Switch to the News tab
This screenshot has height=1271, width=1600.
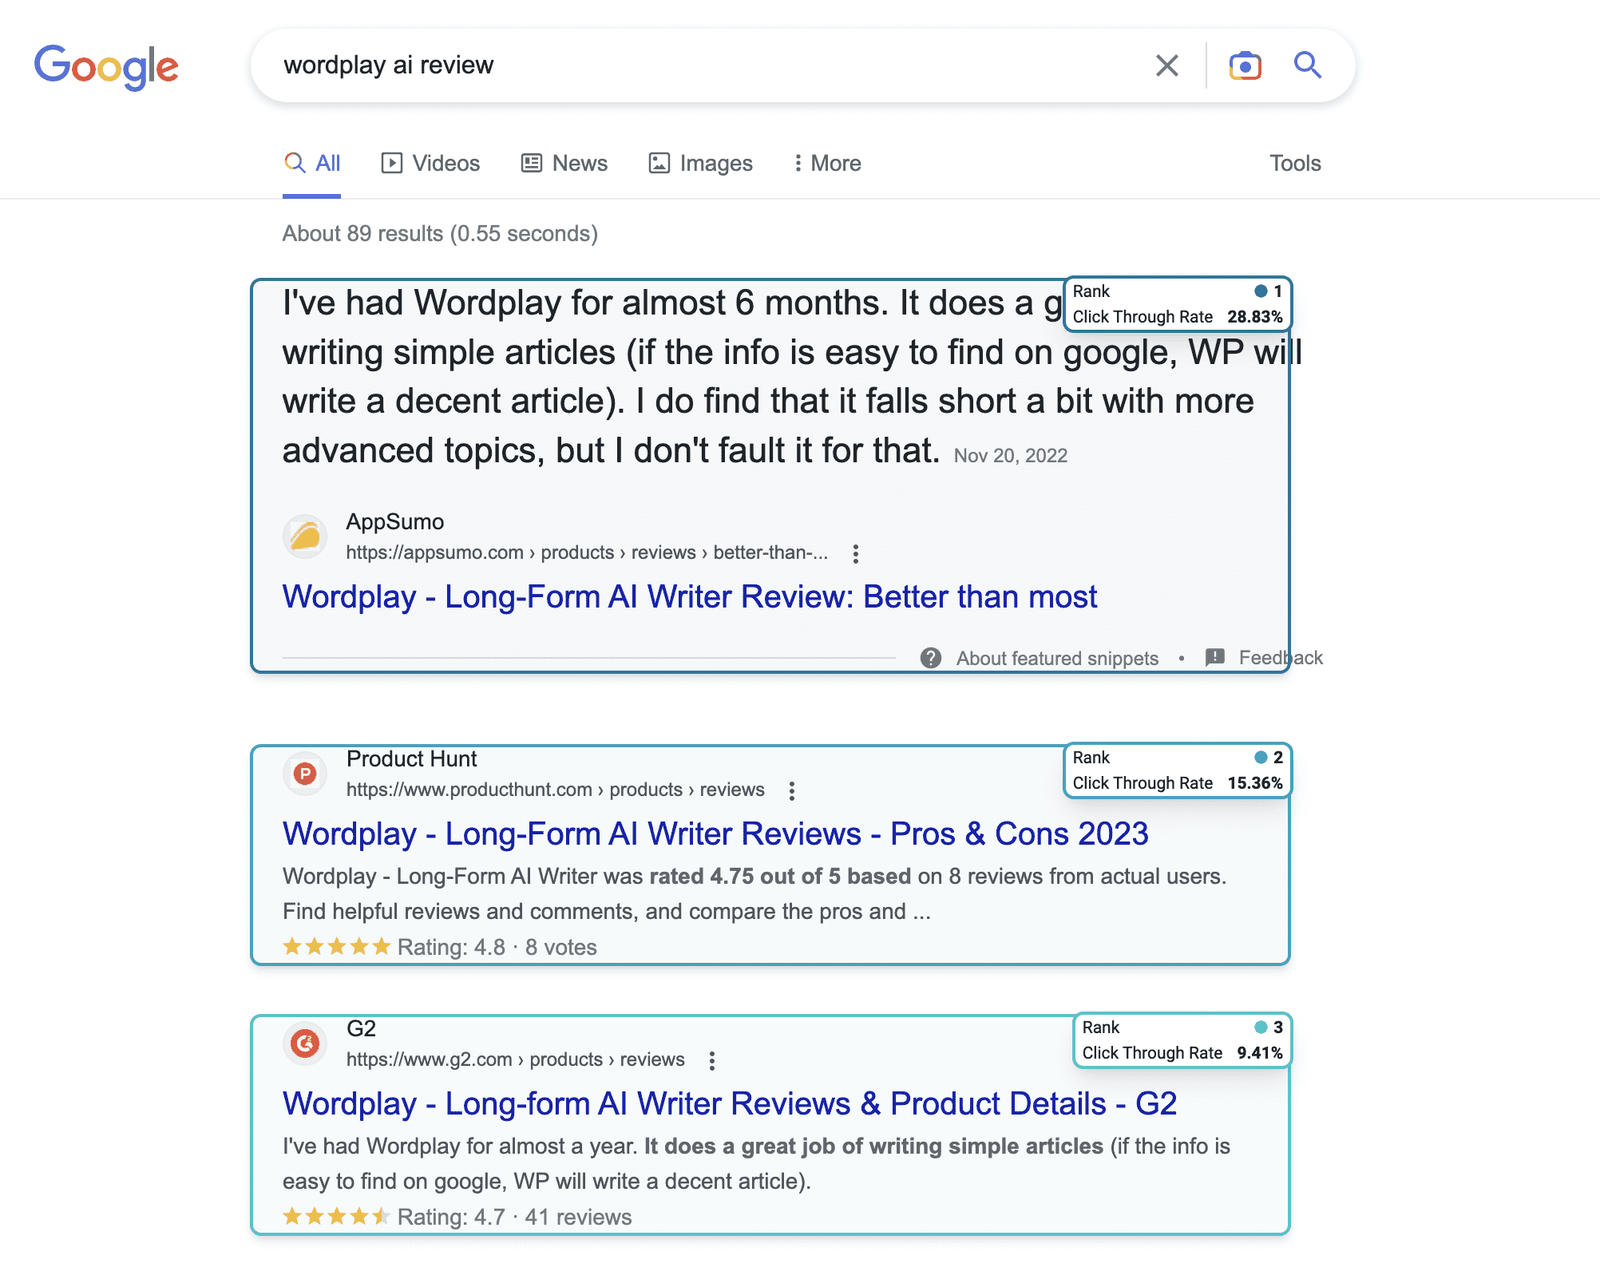[x=565, y=163]
